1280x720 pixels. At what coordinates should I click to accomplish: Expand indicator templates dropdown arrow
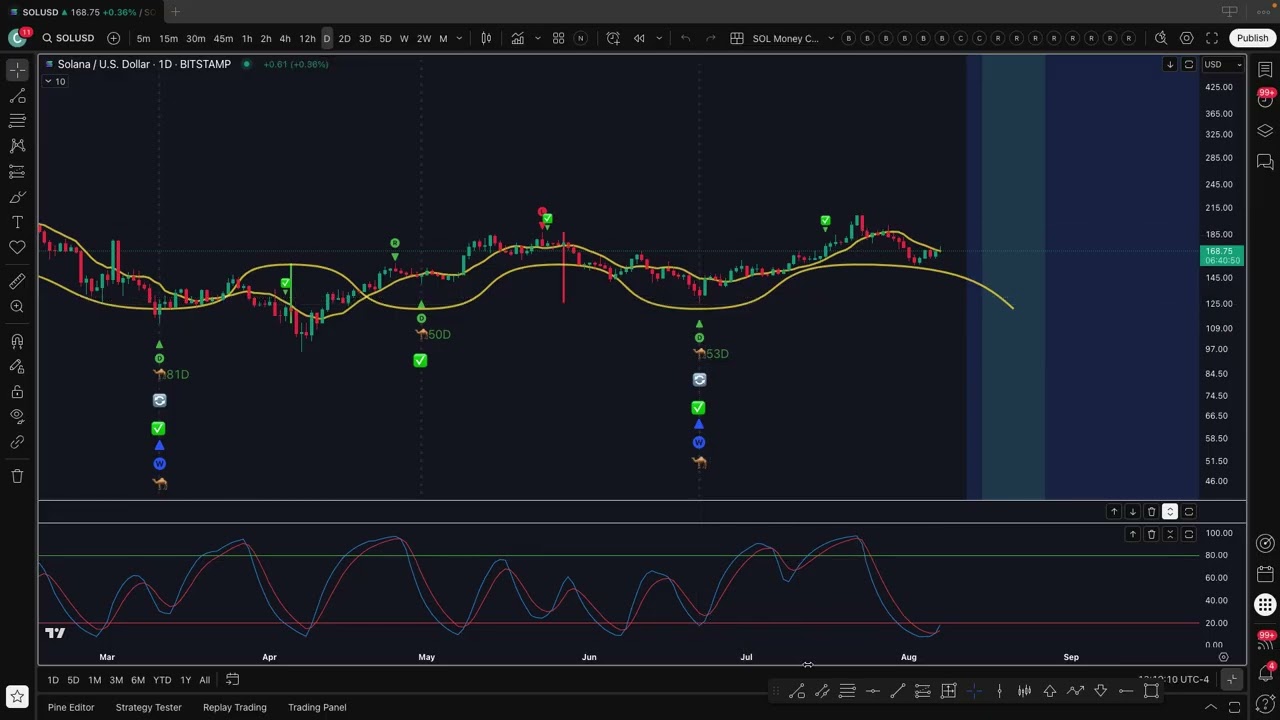538,38
